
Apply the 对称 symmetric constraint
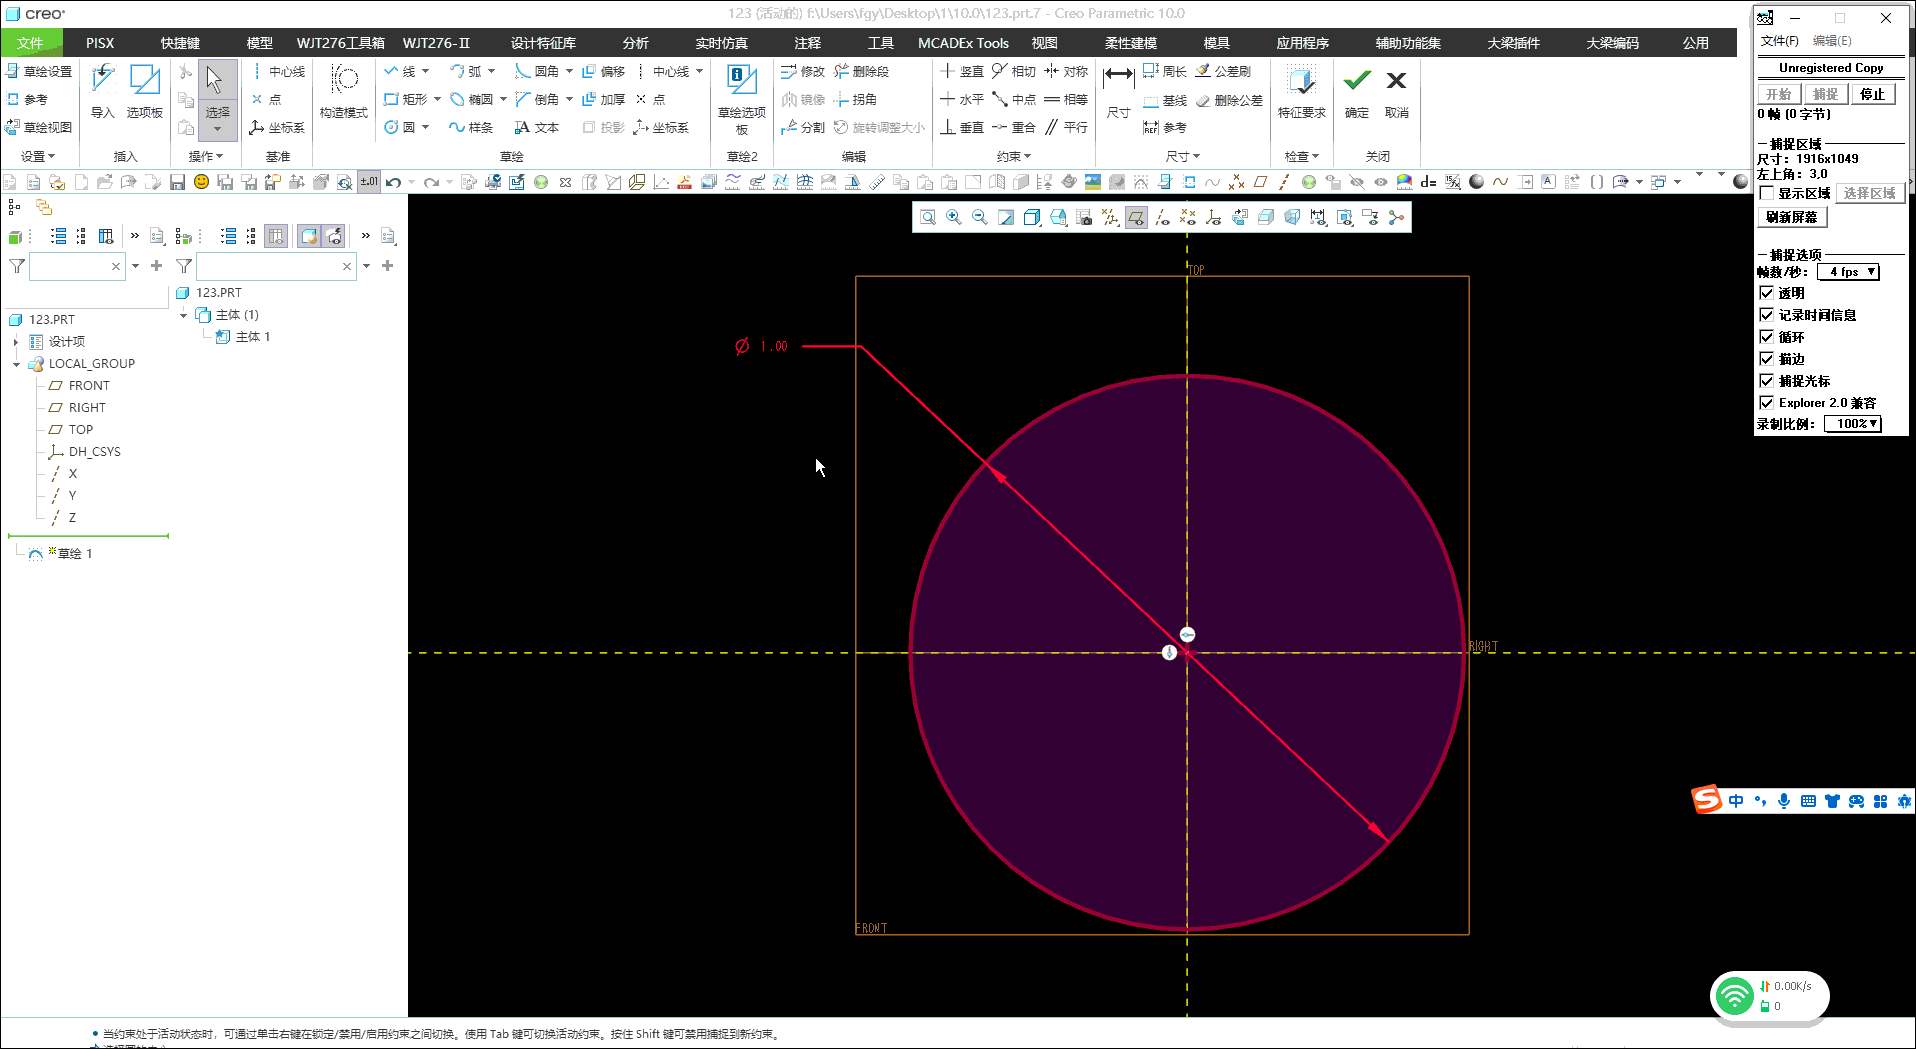point(1066,71)
